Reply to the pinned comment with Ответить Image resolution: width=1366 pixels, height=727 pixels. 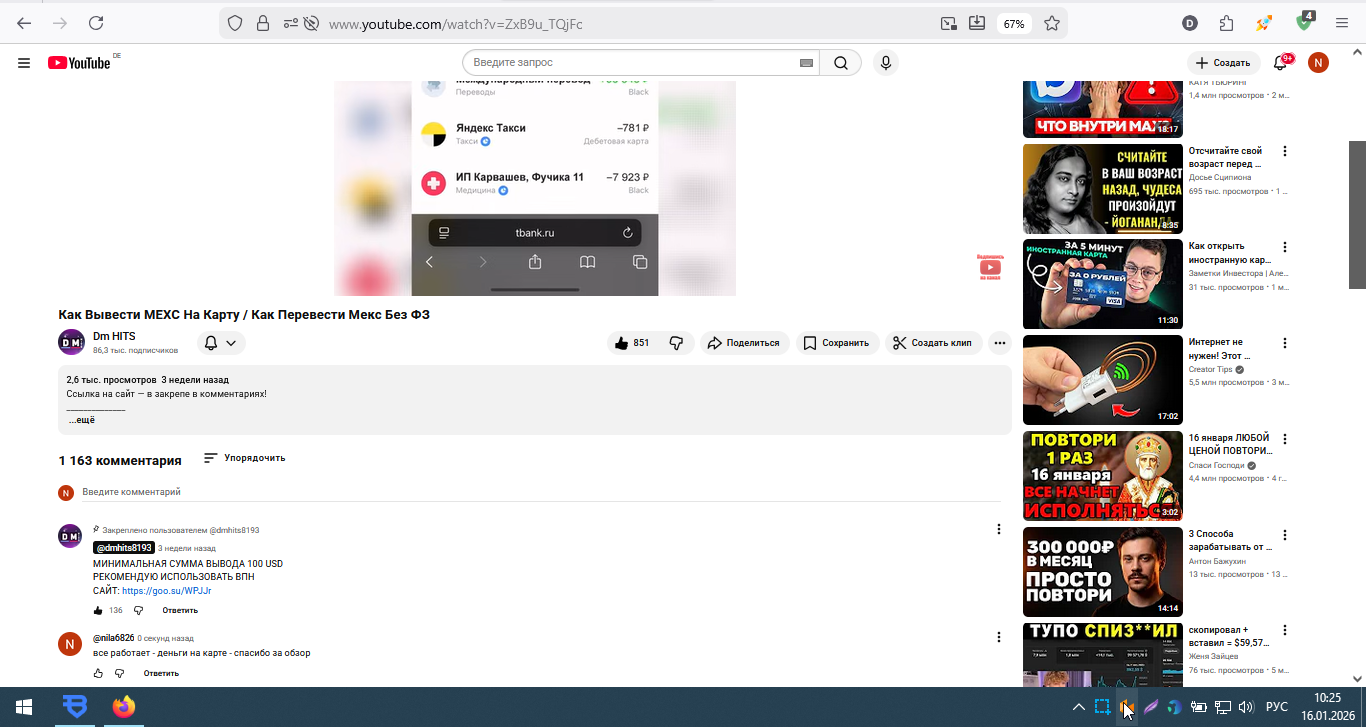180,610
